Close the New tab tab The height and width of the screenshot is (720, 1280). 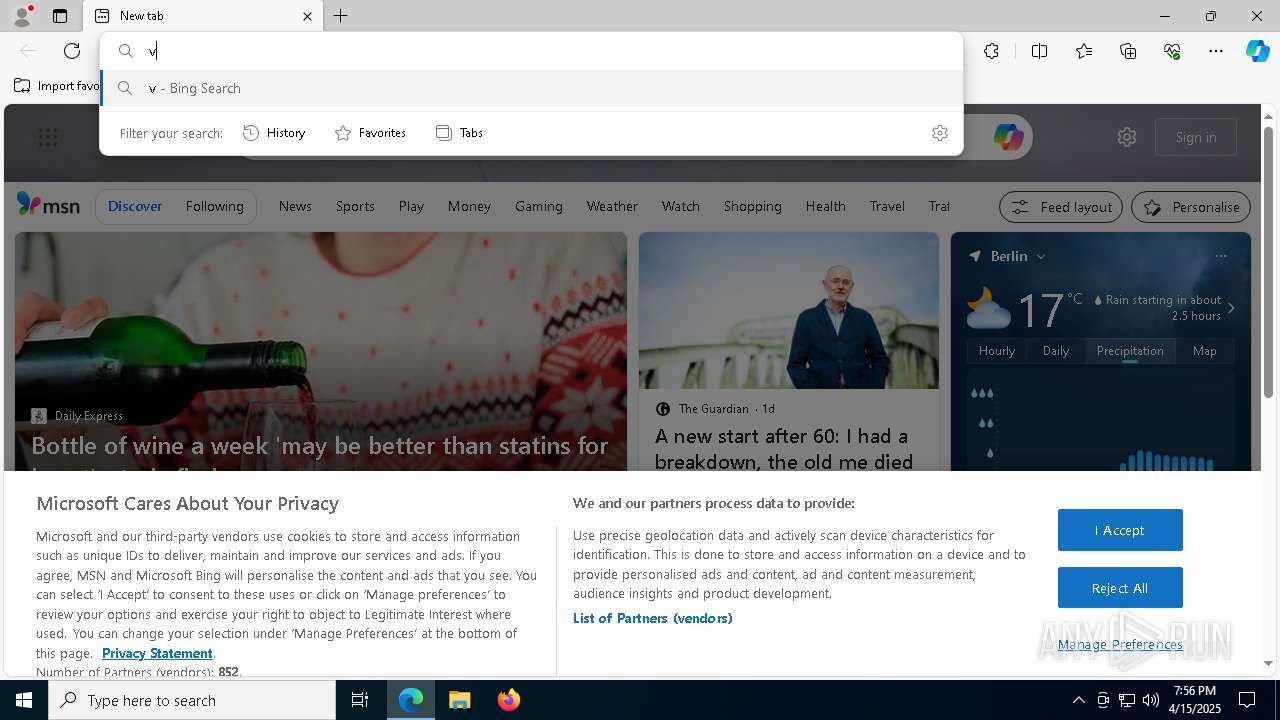307,16
